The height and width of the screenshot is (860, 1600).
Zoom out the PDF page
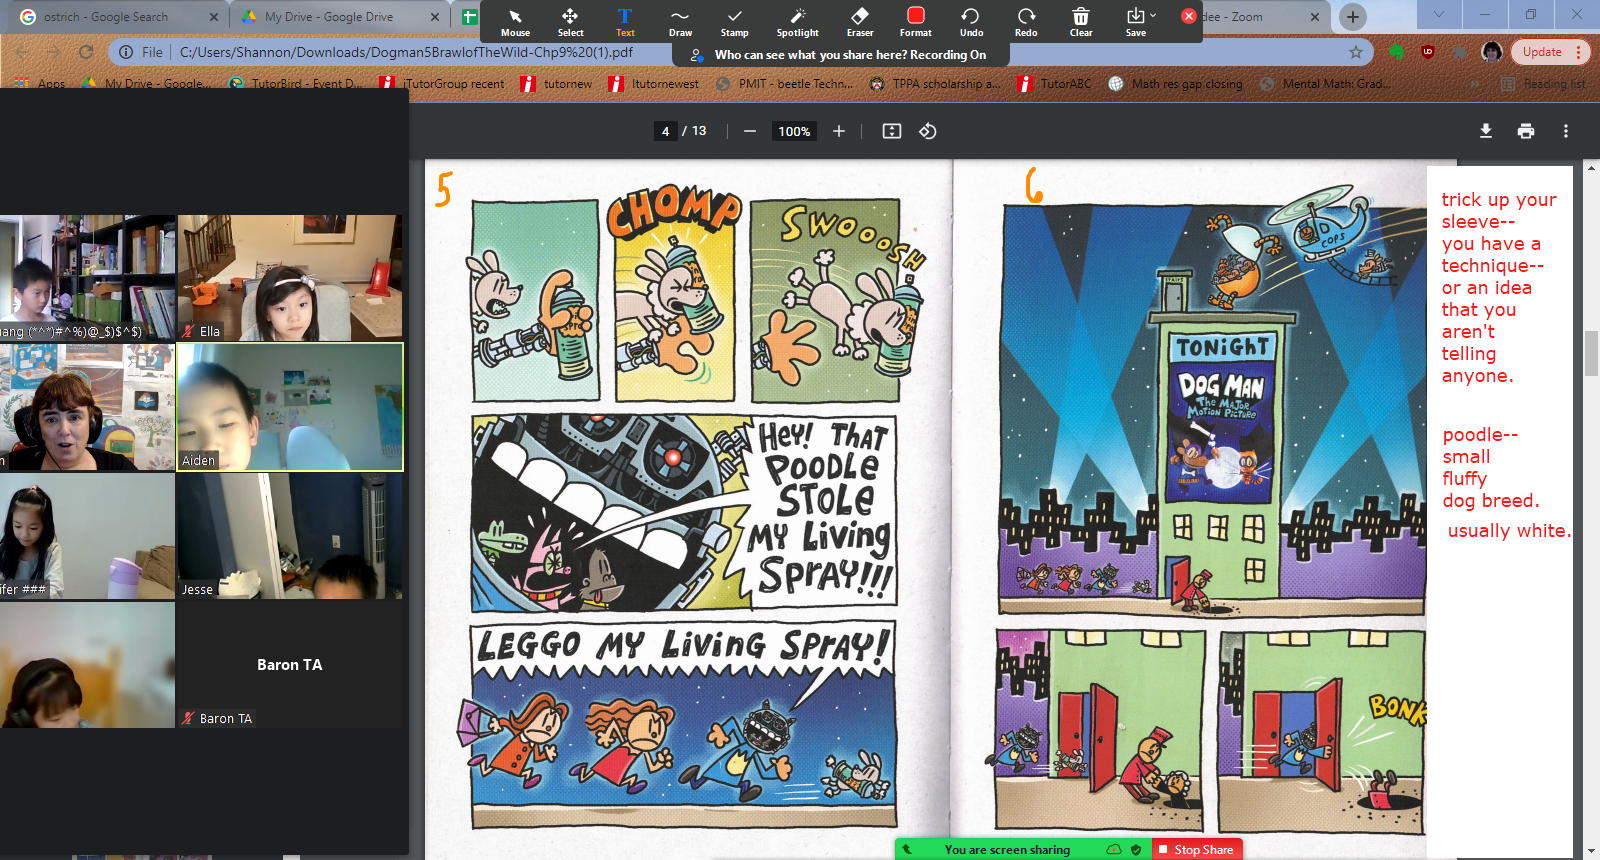coord(750,131)
